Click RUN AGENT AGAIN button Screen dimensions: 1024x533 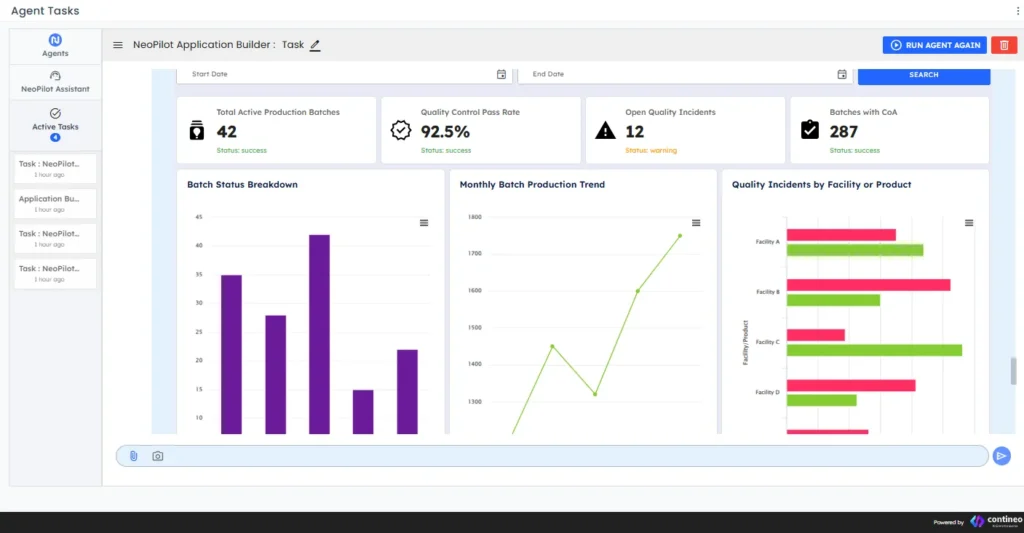point(935,45)
